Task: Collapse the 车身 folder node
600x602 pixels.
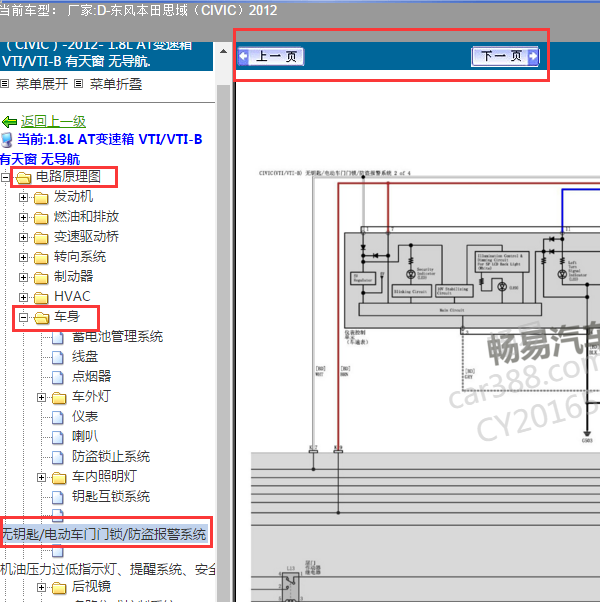Action: pos(23,317)
